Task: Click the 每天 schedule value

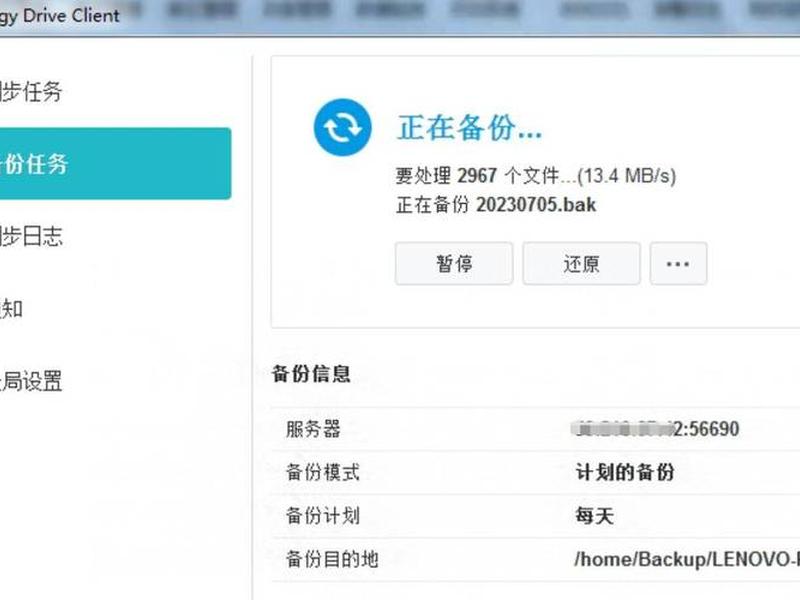Action: [x=594, y=515]
